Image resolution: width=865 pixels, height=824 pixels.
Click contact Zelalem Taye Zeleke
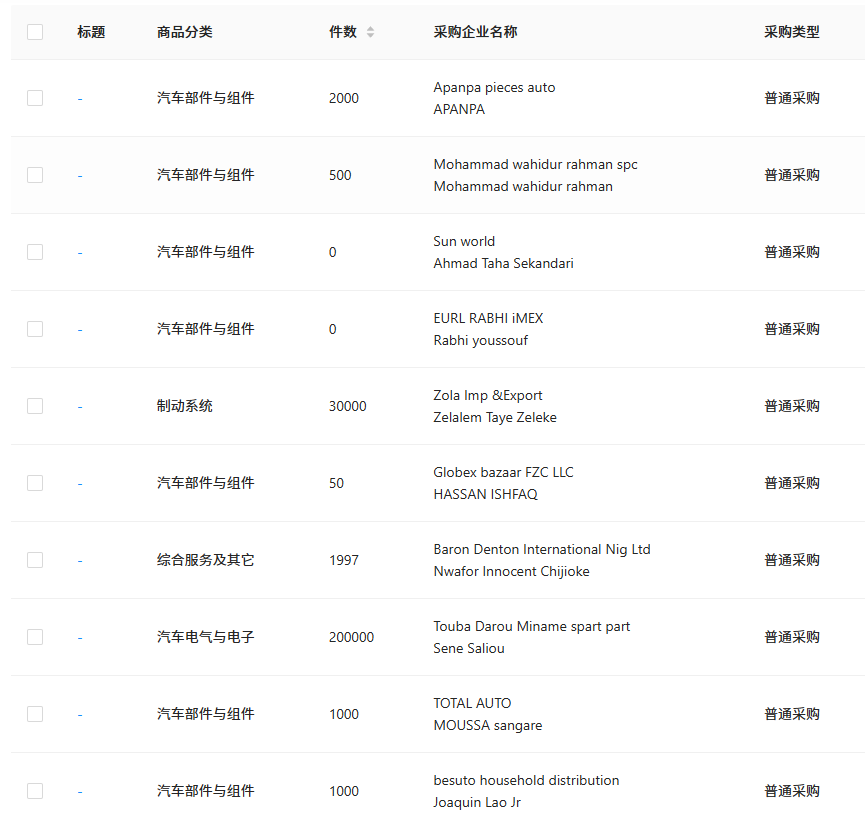tap(495, 418)
